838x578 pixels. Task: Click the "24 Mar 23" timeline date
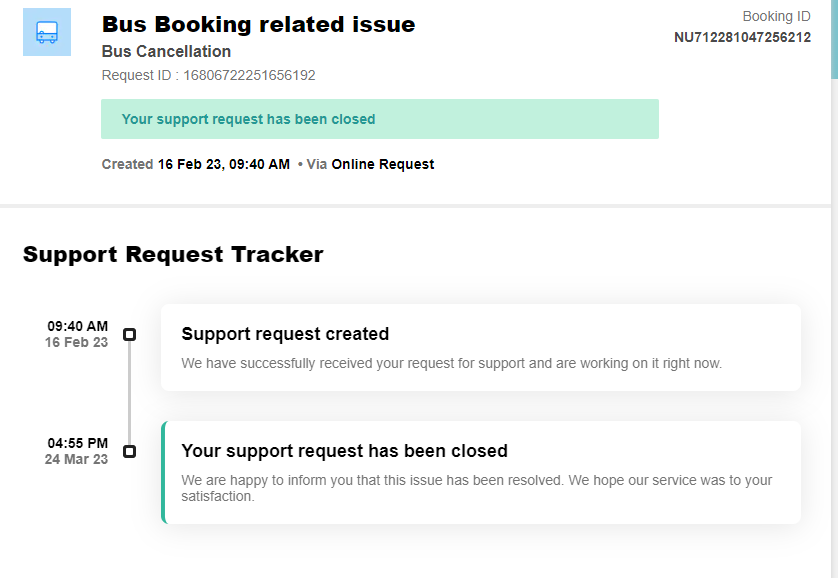tap(76, 460)
